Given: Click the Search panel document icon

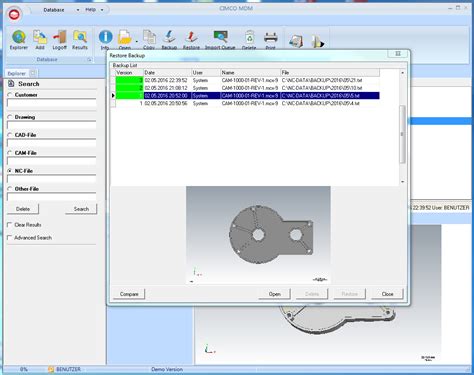Looking at the screenshot, I should point(11,84).
